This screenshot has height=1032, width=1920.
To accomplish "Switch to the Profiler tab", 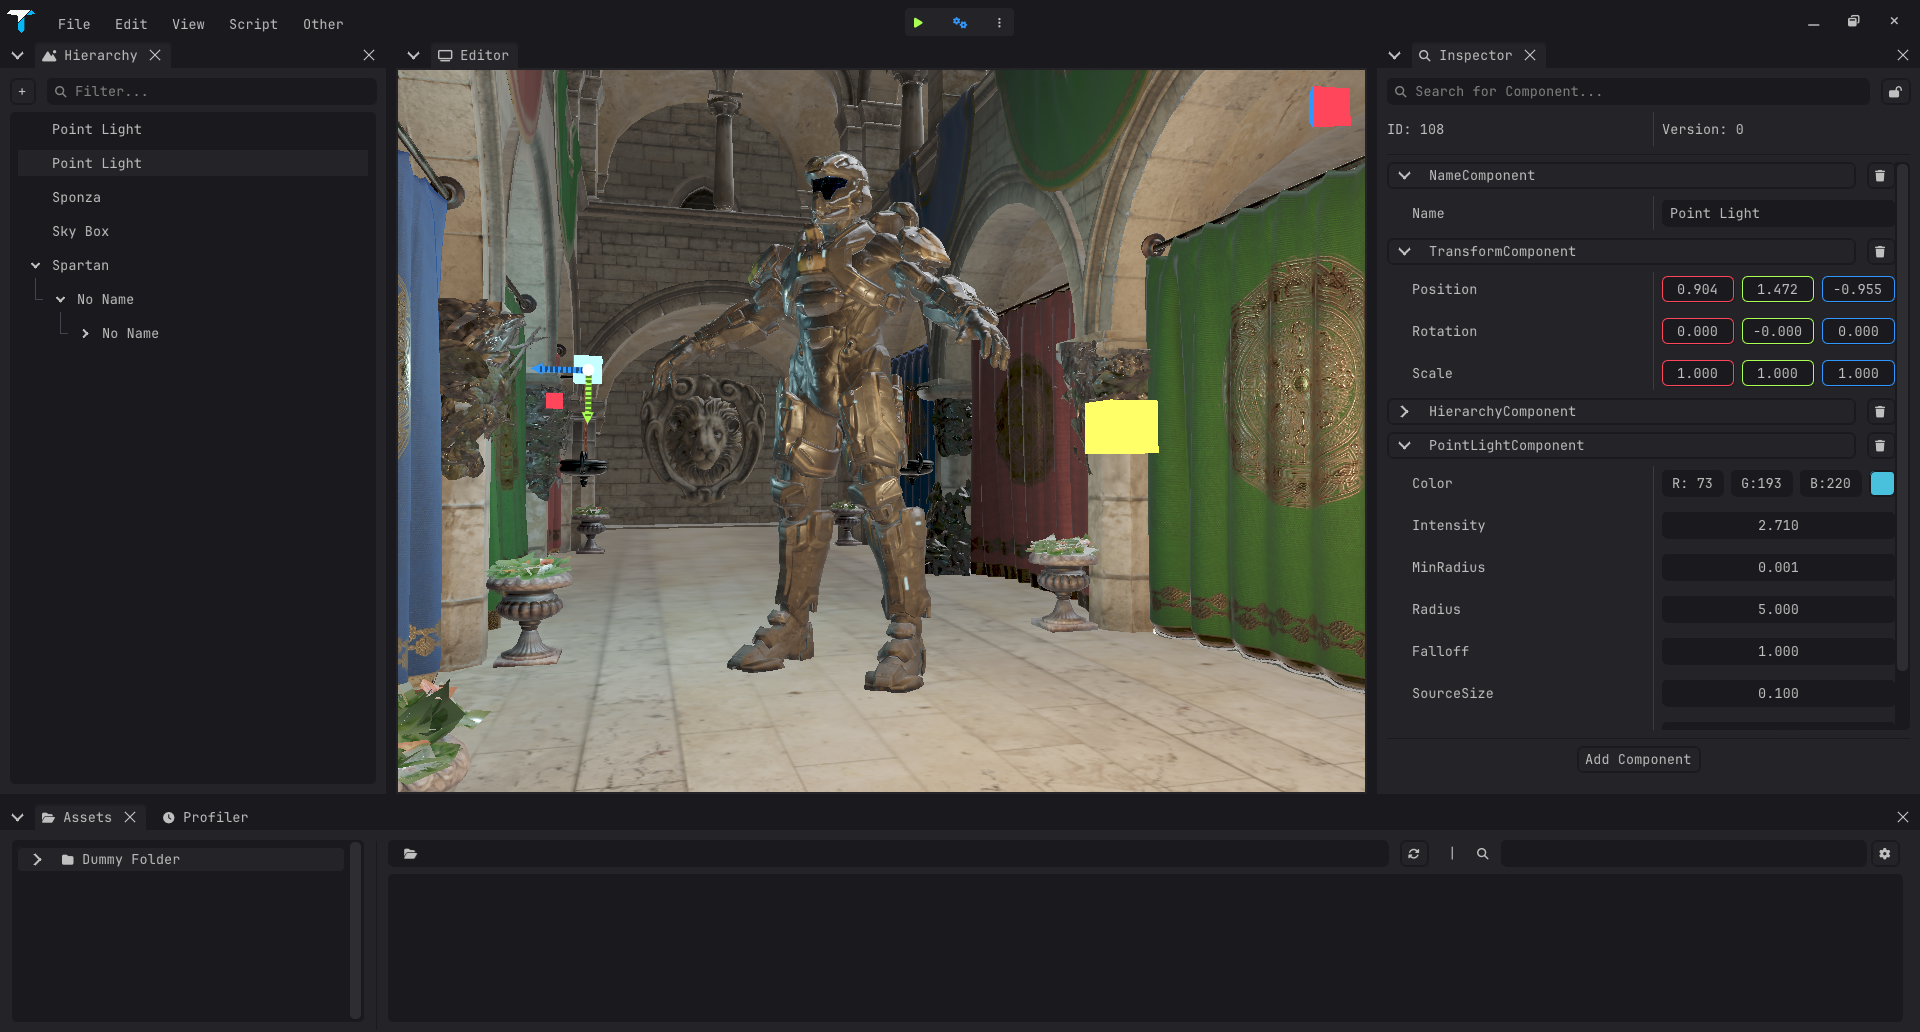I will [206, 818].
